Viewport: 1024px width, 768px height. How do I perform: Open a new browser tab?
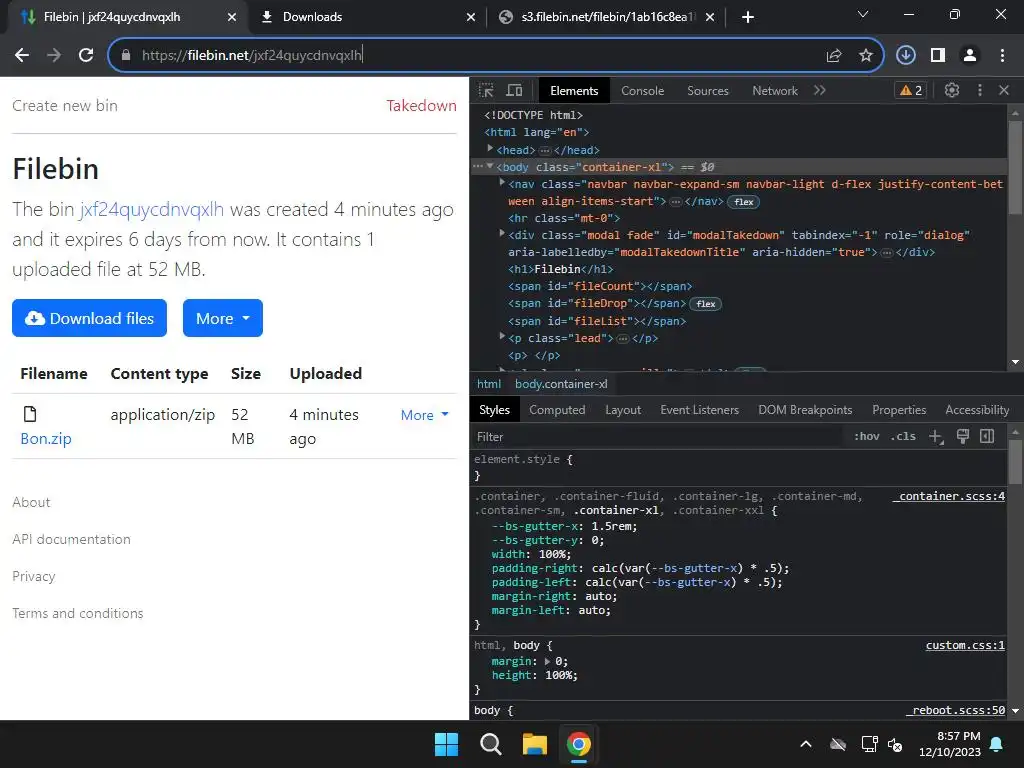[x=748, y=17]
